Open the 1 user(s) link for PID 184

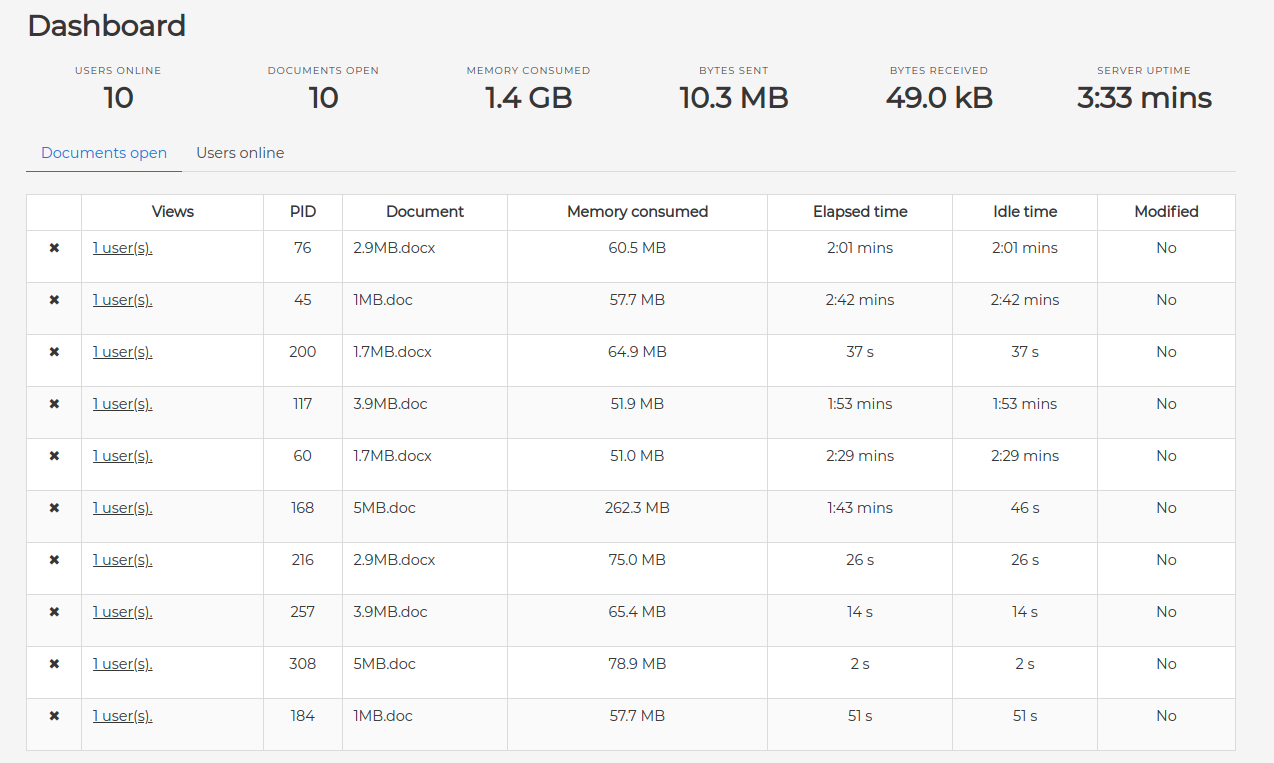(x=122, y=716)
